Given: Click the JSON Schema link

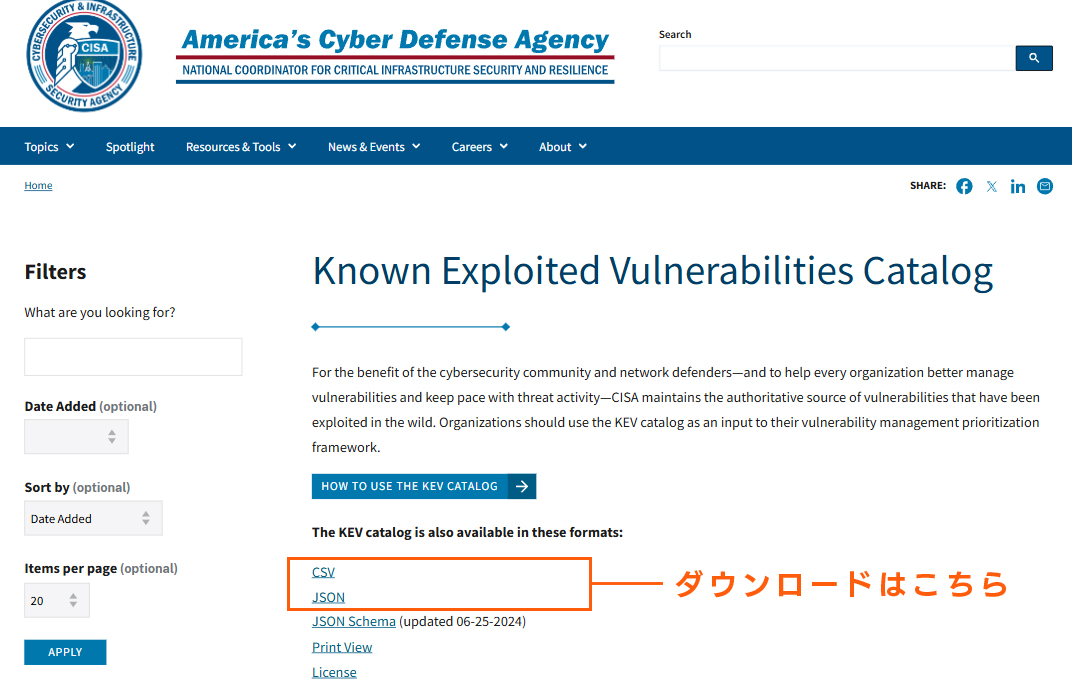Looking at the screenshot, I should point(354,621).
